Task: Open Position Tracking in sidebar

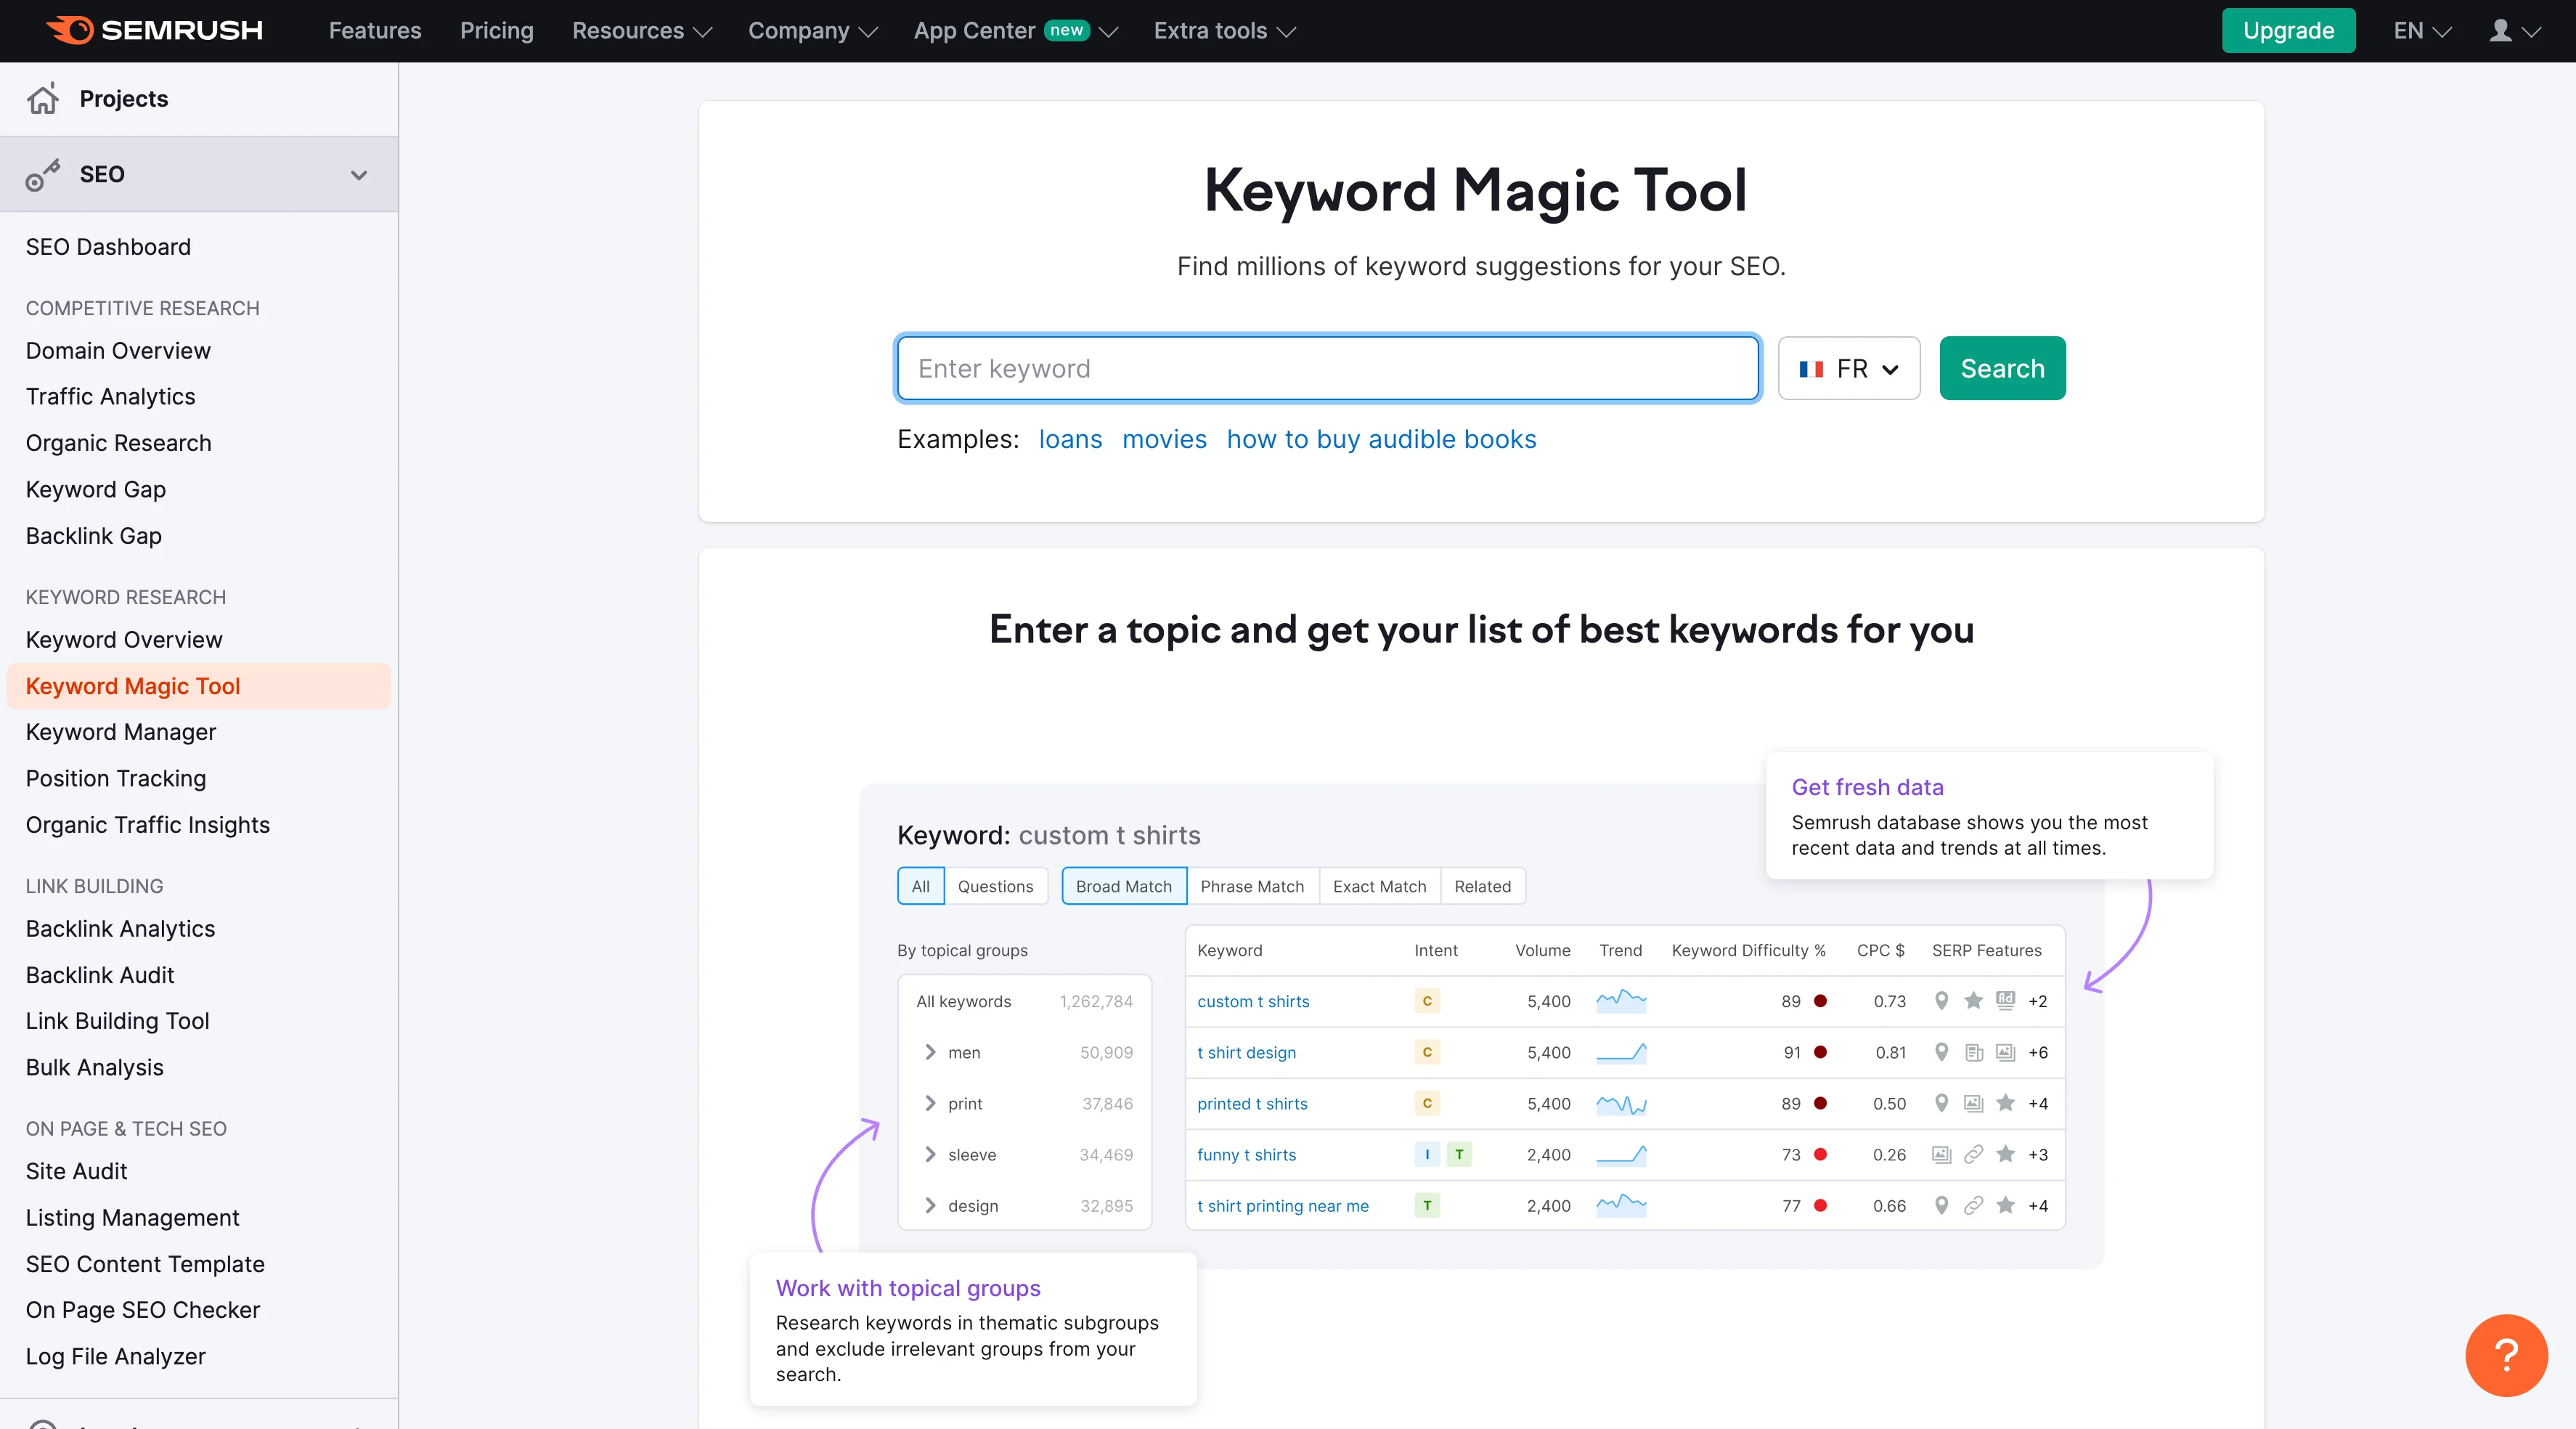Action: click(x=116, y=778)
